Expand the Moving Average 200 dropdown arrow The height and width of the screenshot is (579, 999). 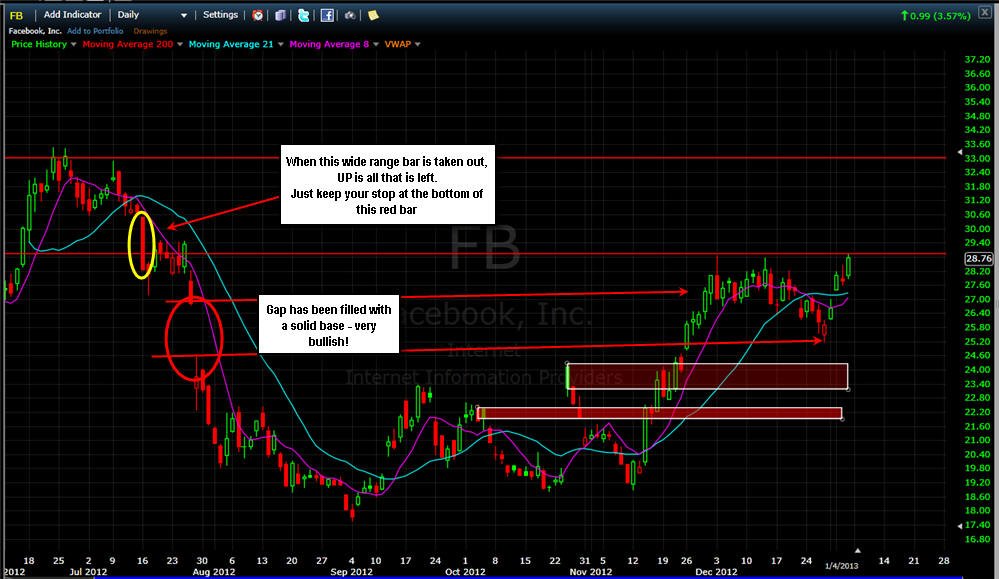pos(180,45)
